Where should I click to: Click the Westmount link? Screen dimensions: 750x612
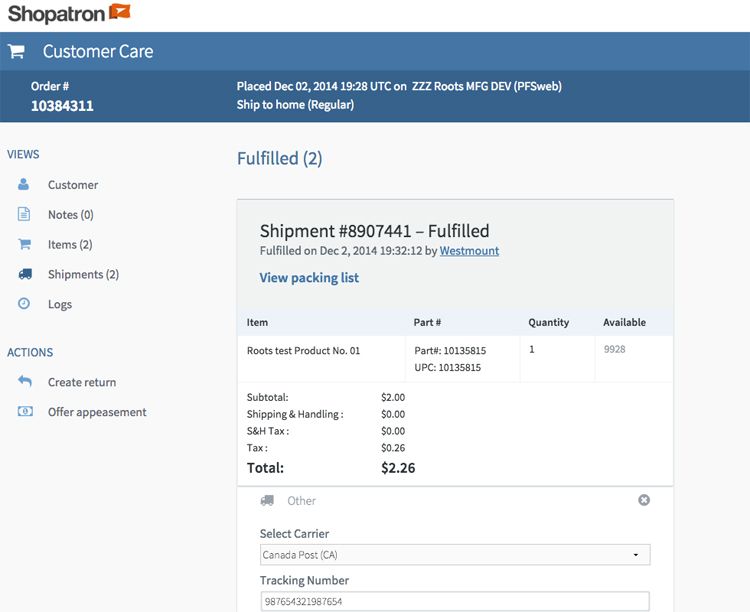point(469,251)
